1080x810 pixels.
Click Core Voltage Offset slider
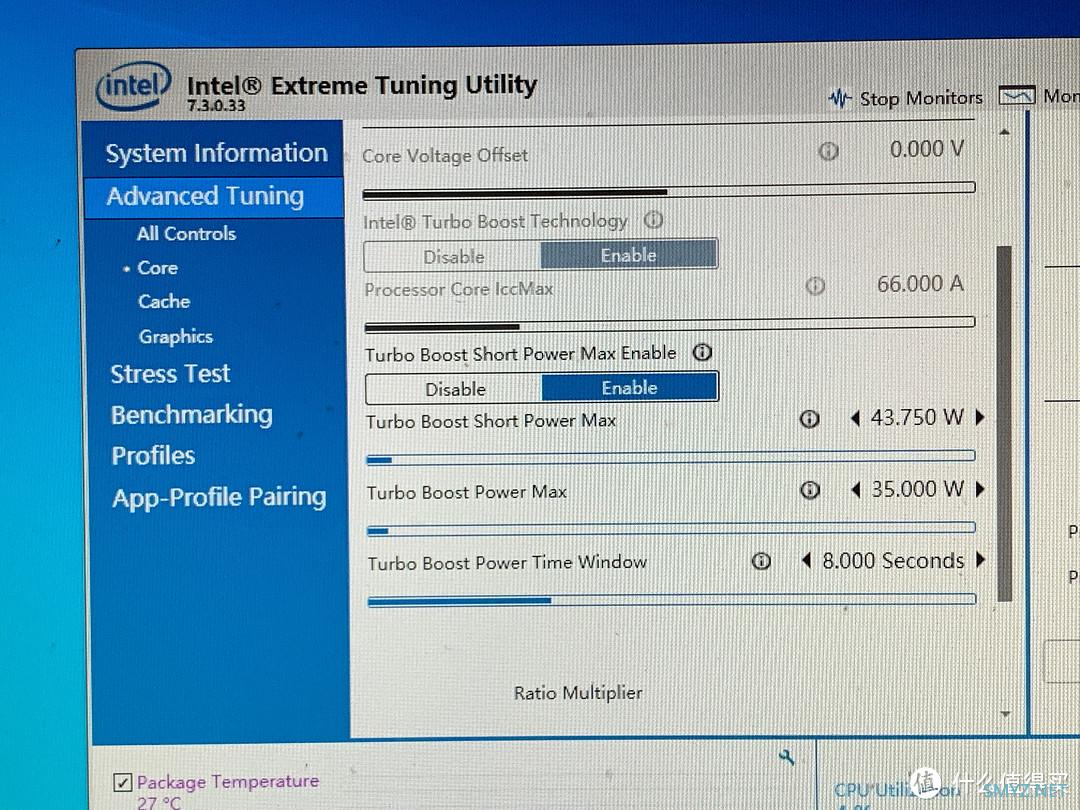coord(669,190)
